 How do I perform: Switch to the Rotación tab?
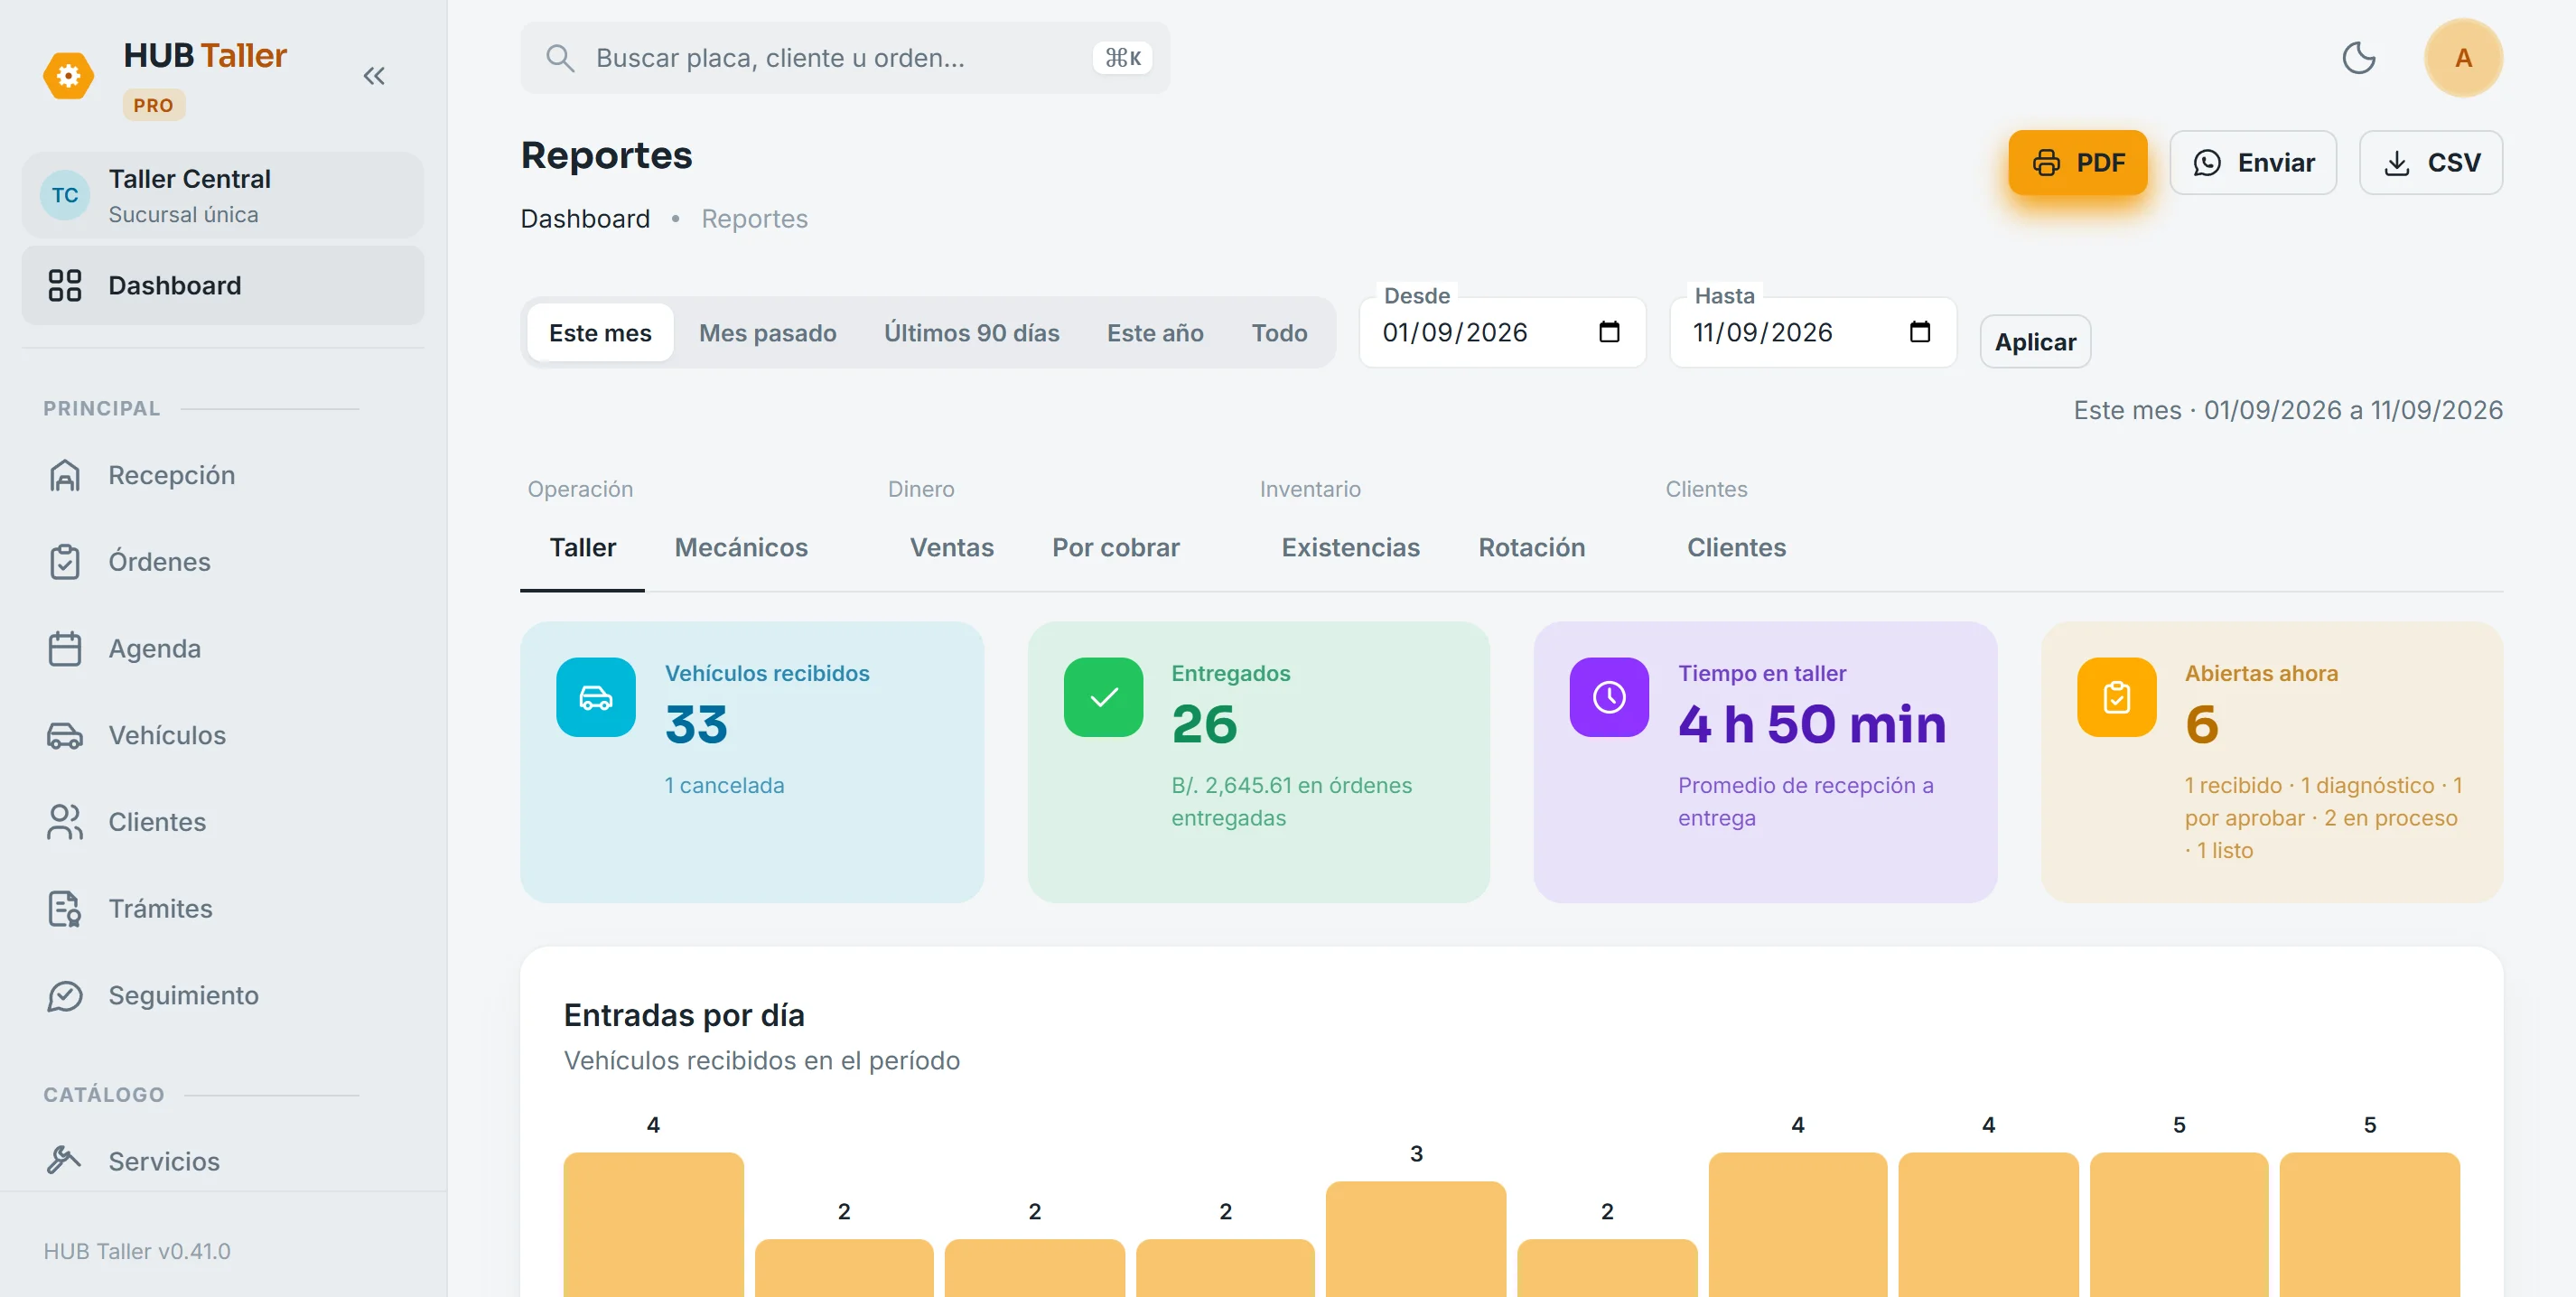coord(1532,548)
